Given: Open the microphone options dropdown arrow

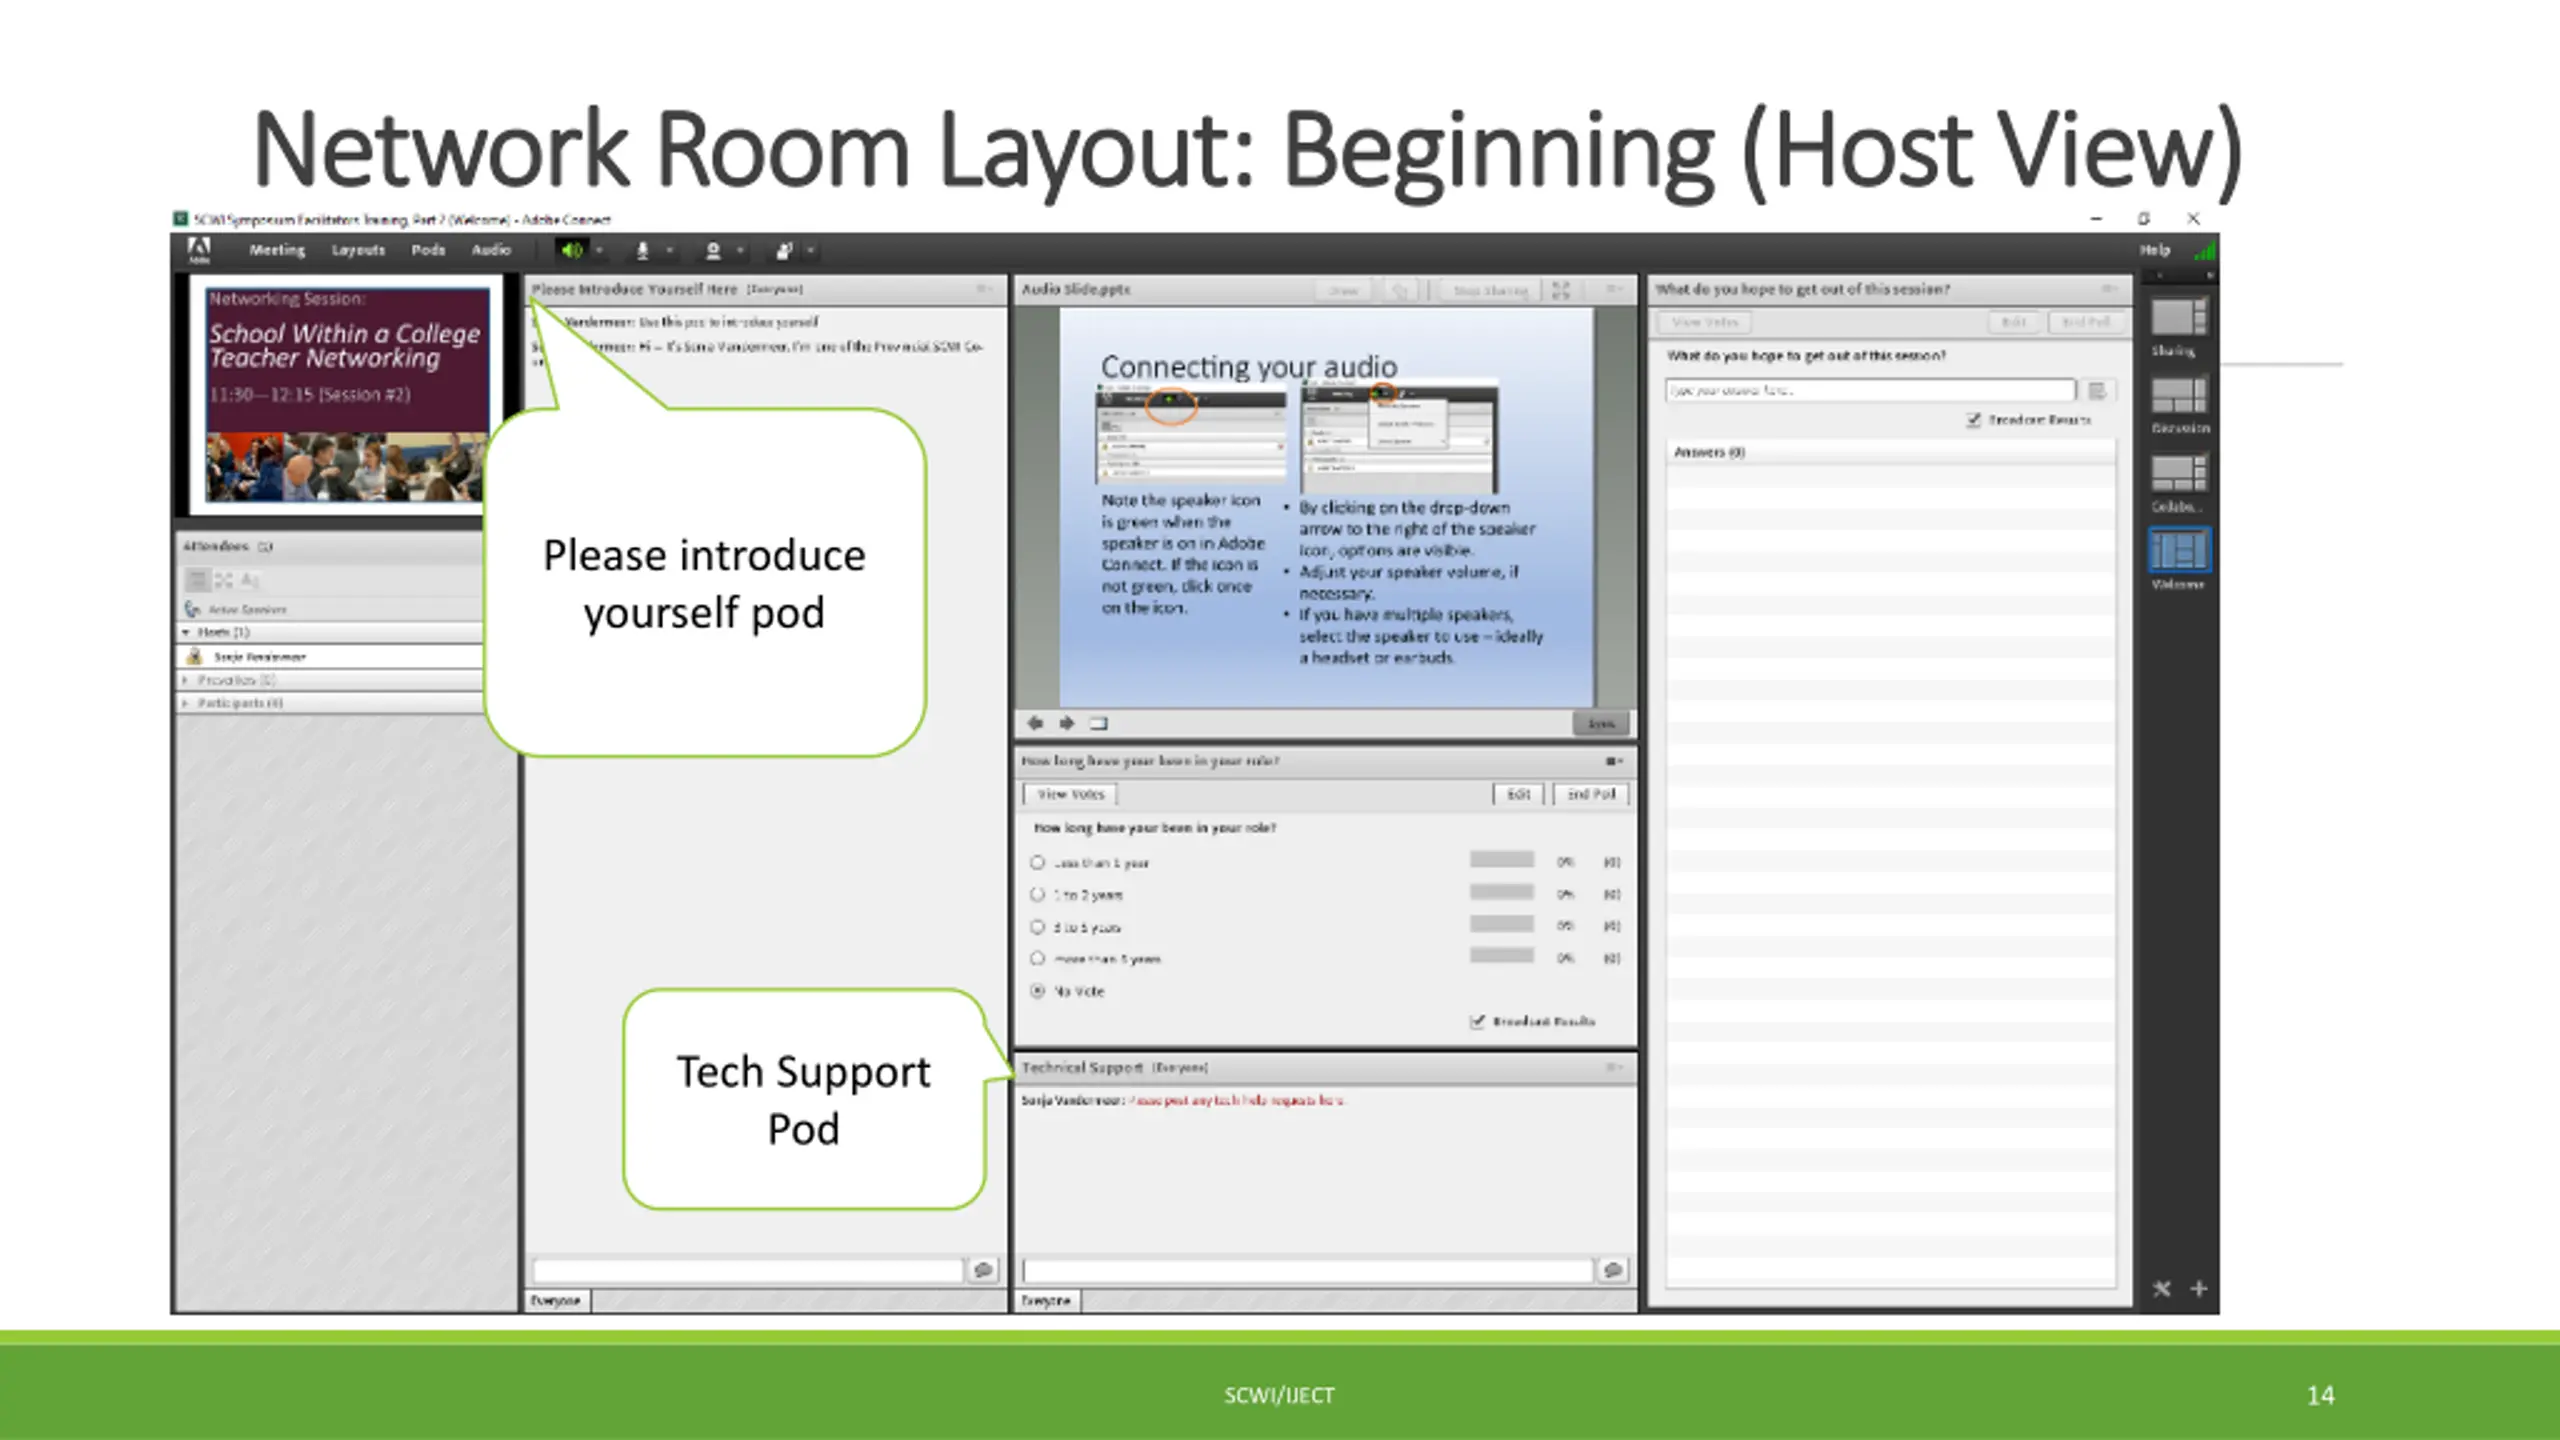Looking at the screenshot, I should point(670,250).
